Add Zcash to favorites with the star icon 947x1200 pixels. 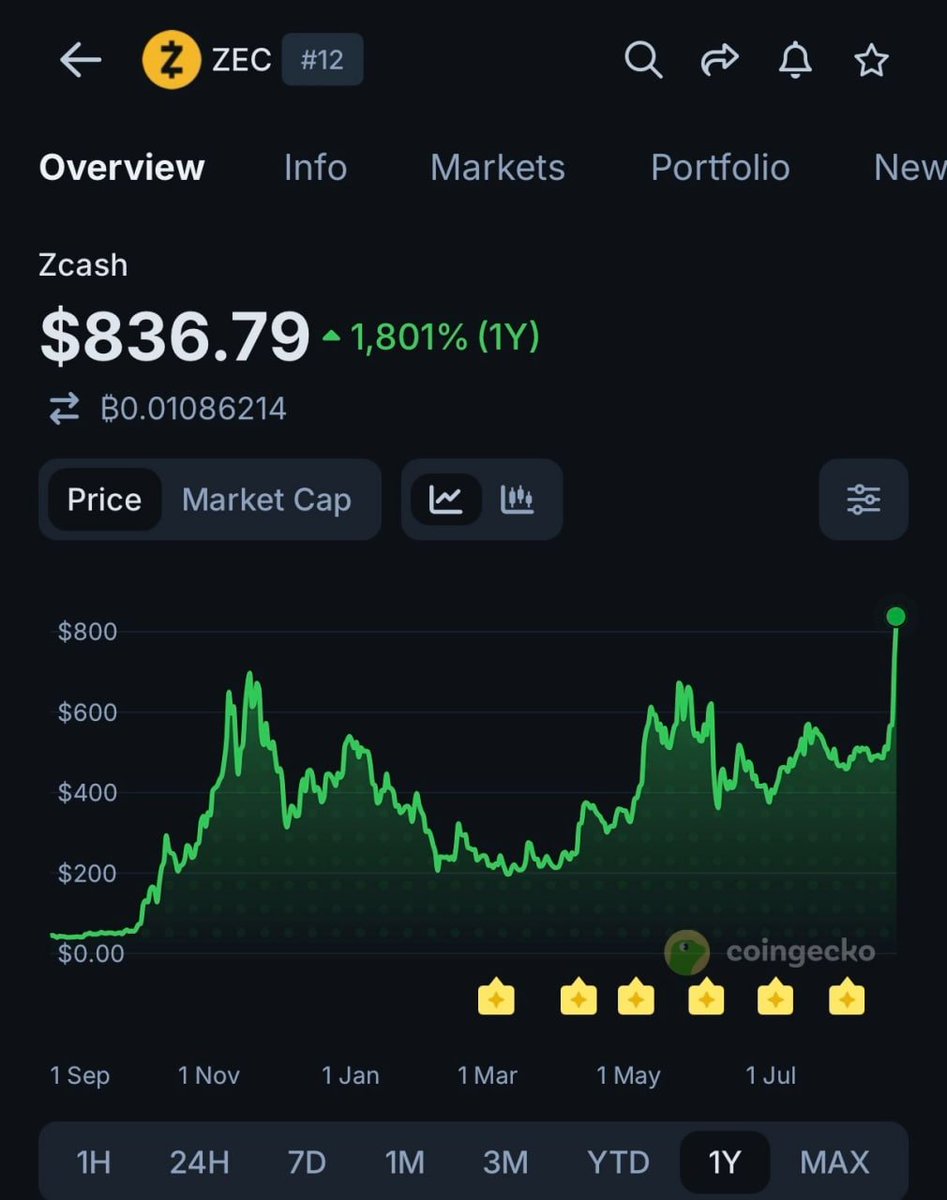click(871, 61)
